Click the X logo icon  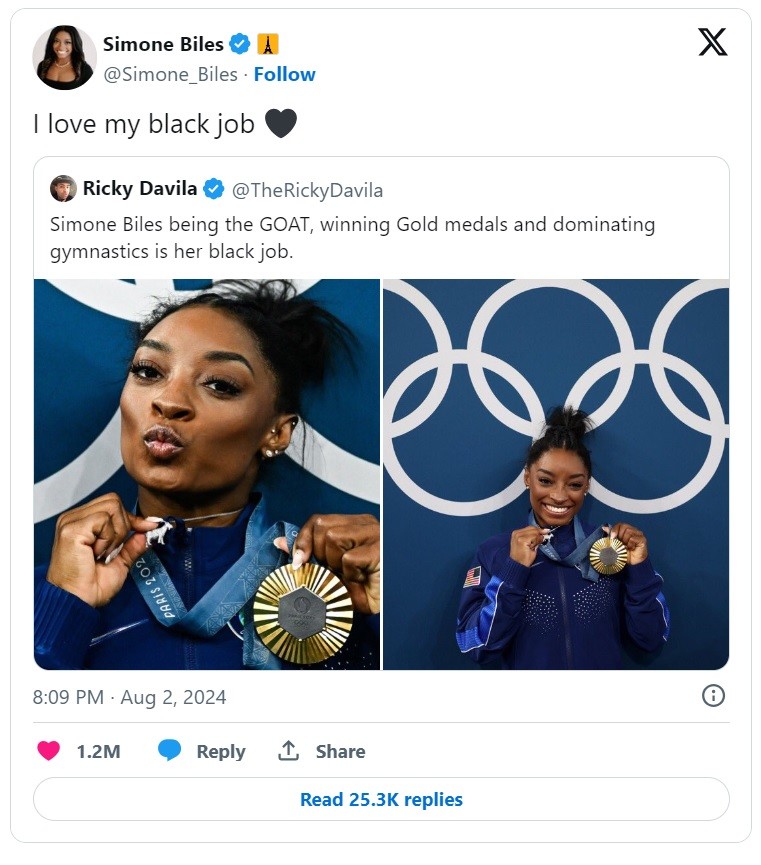point(712,42)
